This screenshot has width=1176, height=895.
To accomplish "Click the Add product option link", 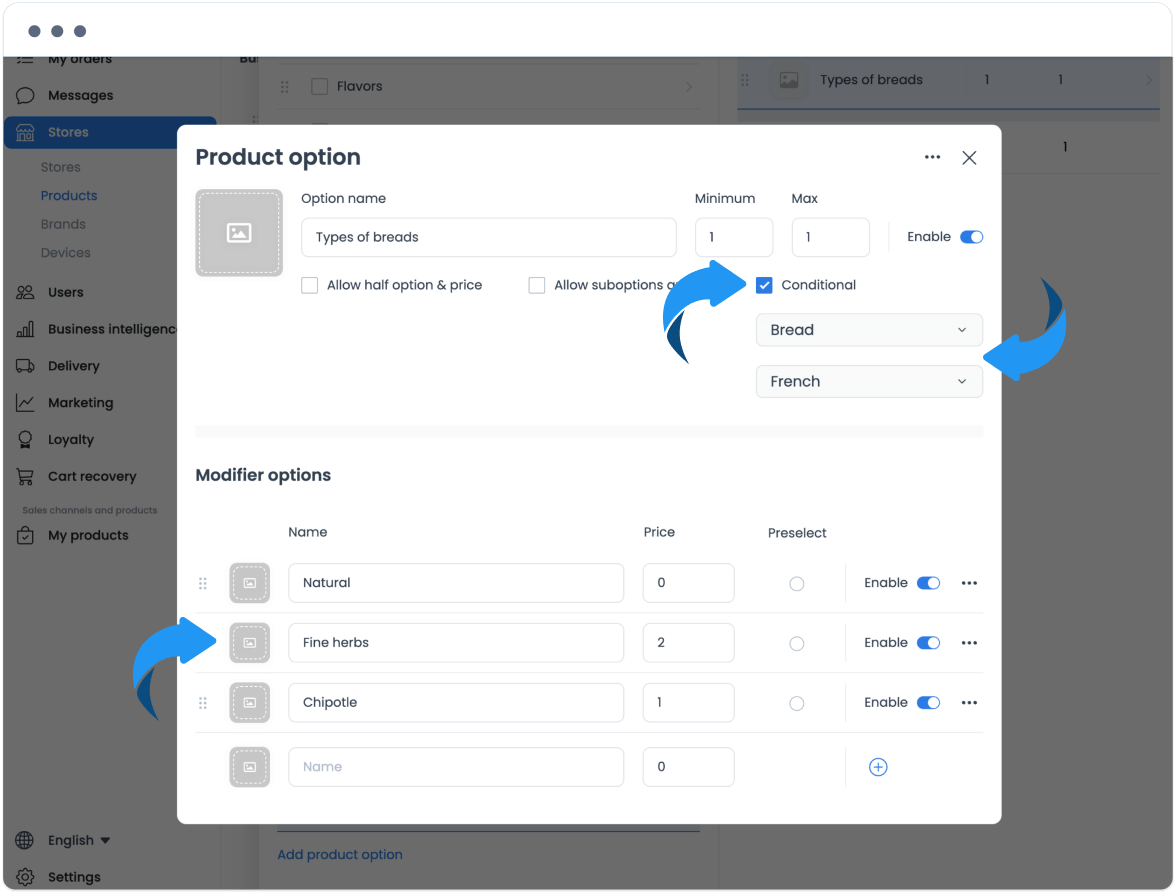I will (340, 855).
